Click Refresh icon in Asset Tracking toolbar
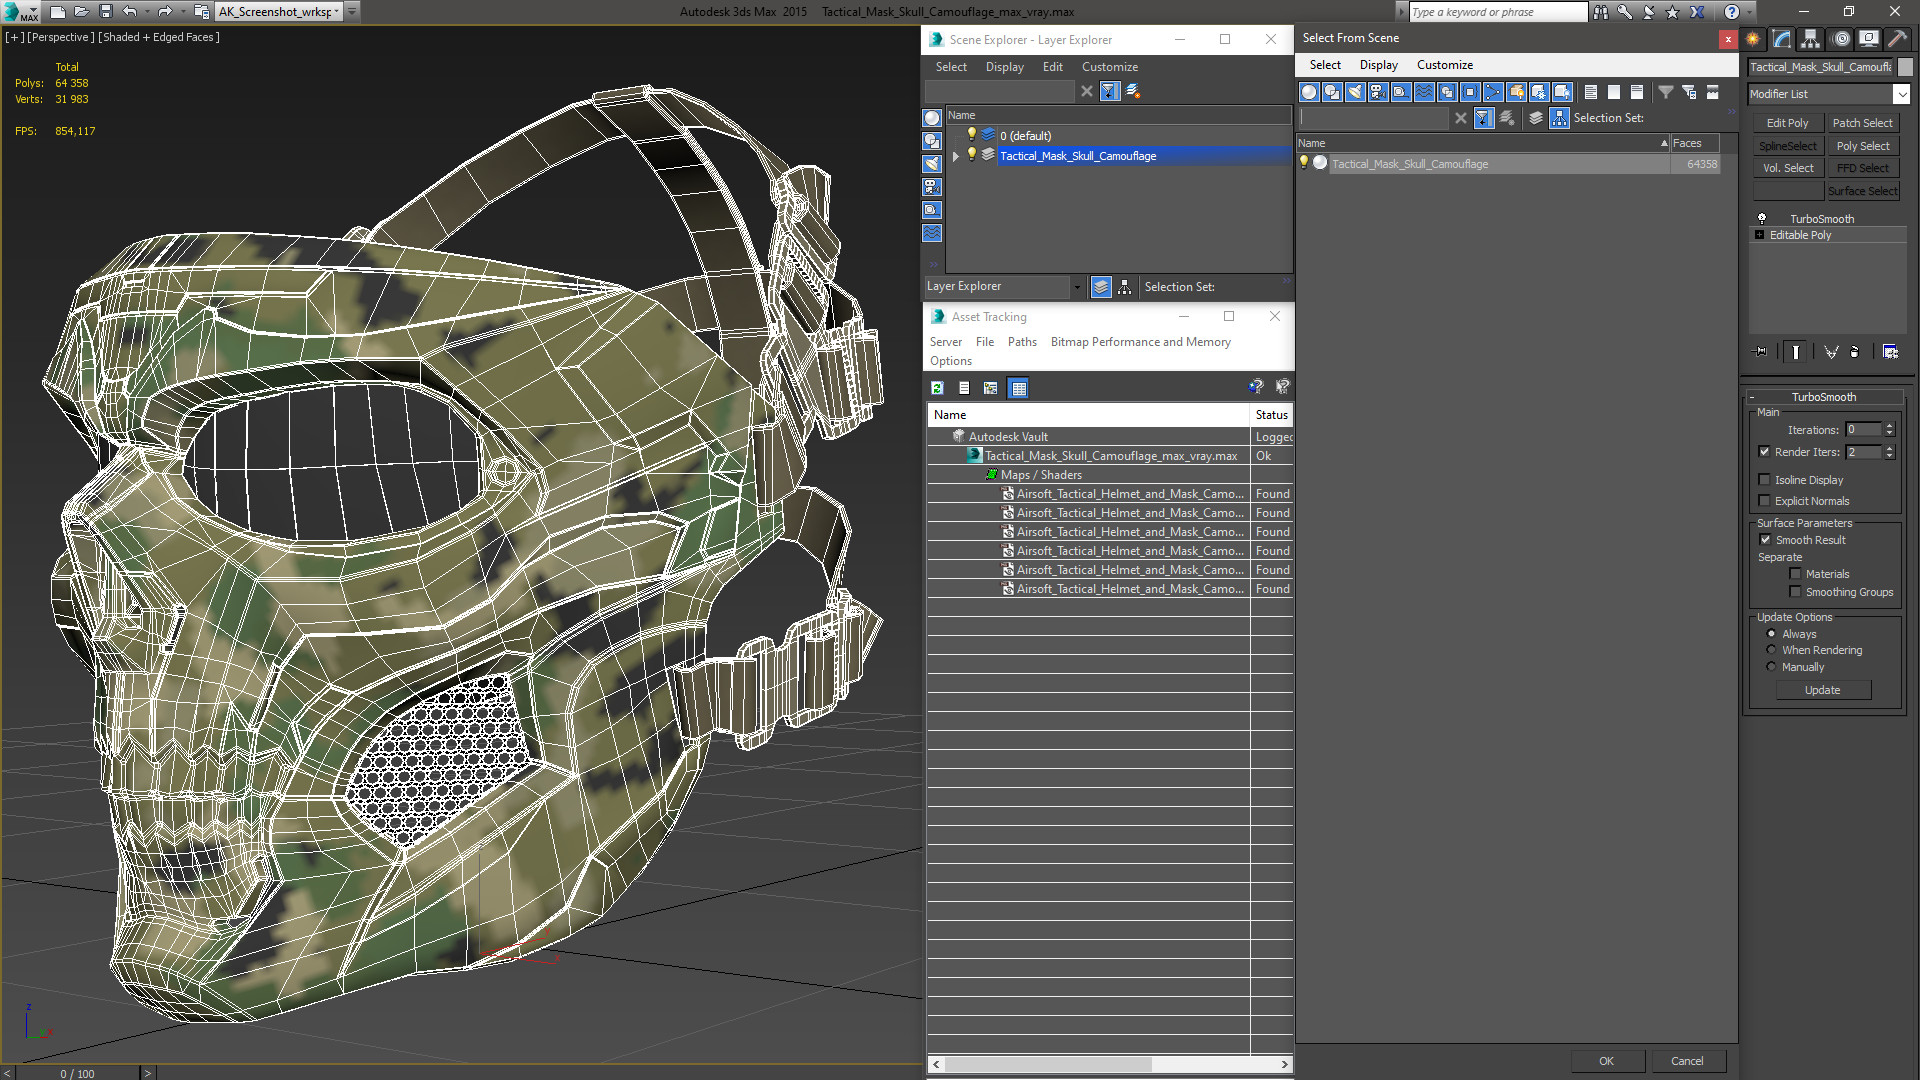The height and width of the screenshot is (1080, 1920). (x=937, y=388)
